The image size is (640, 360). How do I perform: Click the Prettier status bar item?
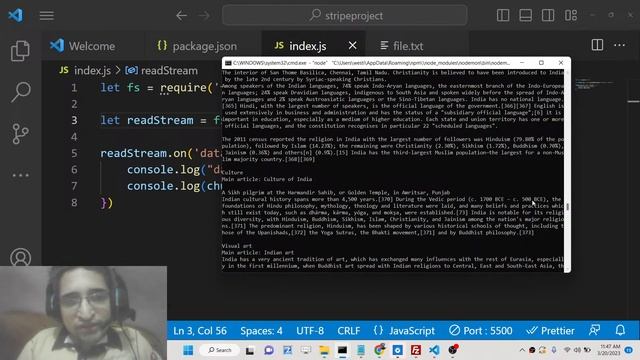550,330
